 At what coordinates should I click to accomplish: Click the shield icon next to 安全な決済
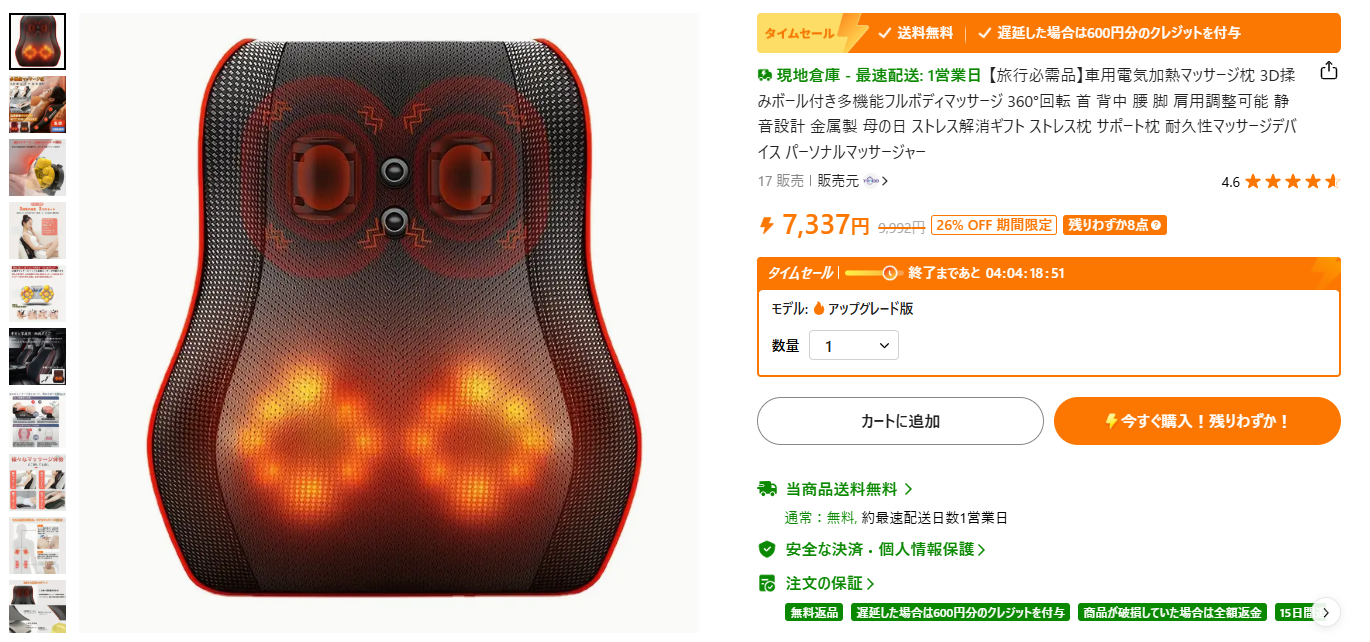tap(767, 549)
